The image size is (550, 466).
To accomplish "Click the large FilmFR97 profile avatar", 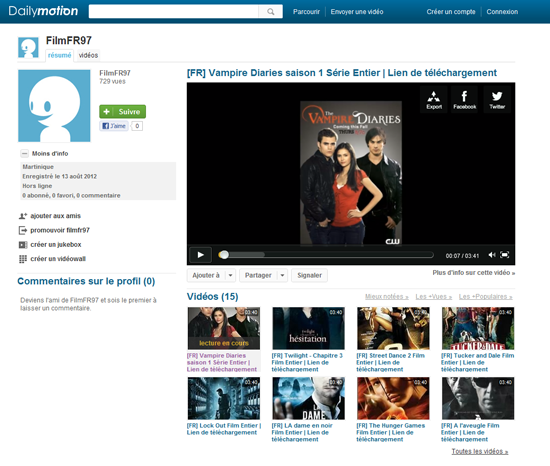I will click(x=54, y=106).
